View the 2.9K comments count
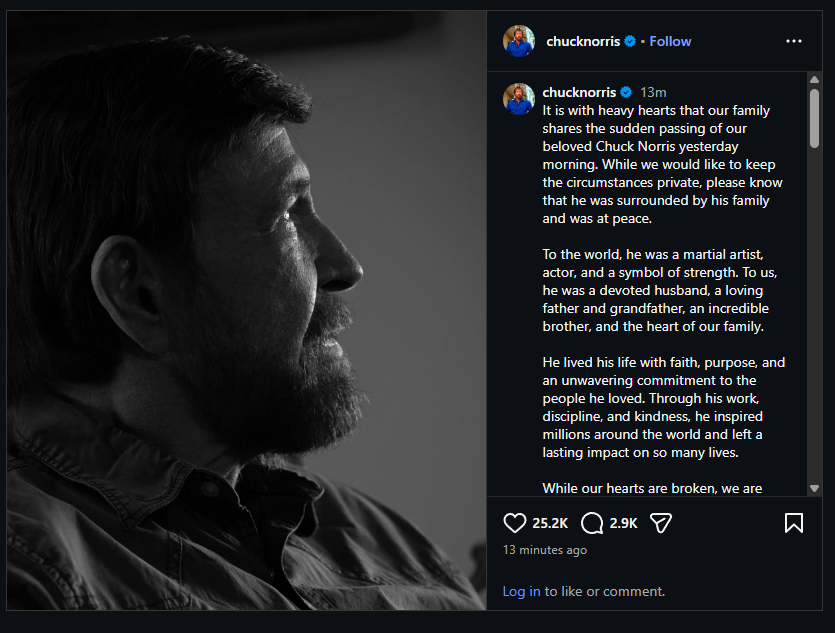835x633 pixels. tap(623, 523)
